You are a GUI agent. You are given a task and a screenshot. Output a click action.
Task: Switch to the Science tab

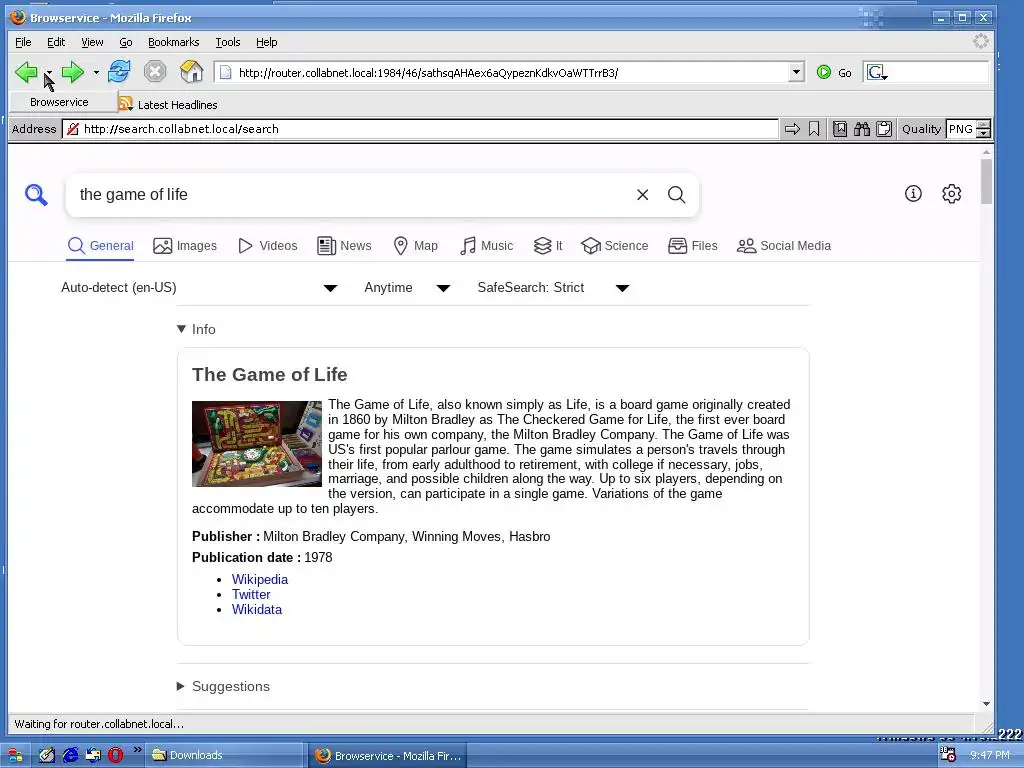(615, 246)
